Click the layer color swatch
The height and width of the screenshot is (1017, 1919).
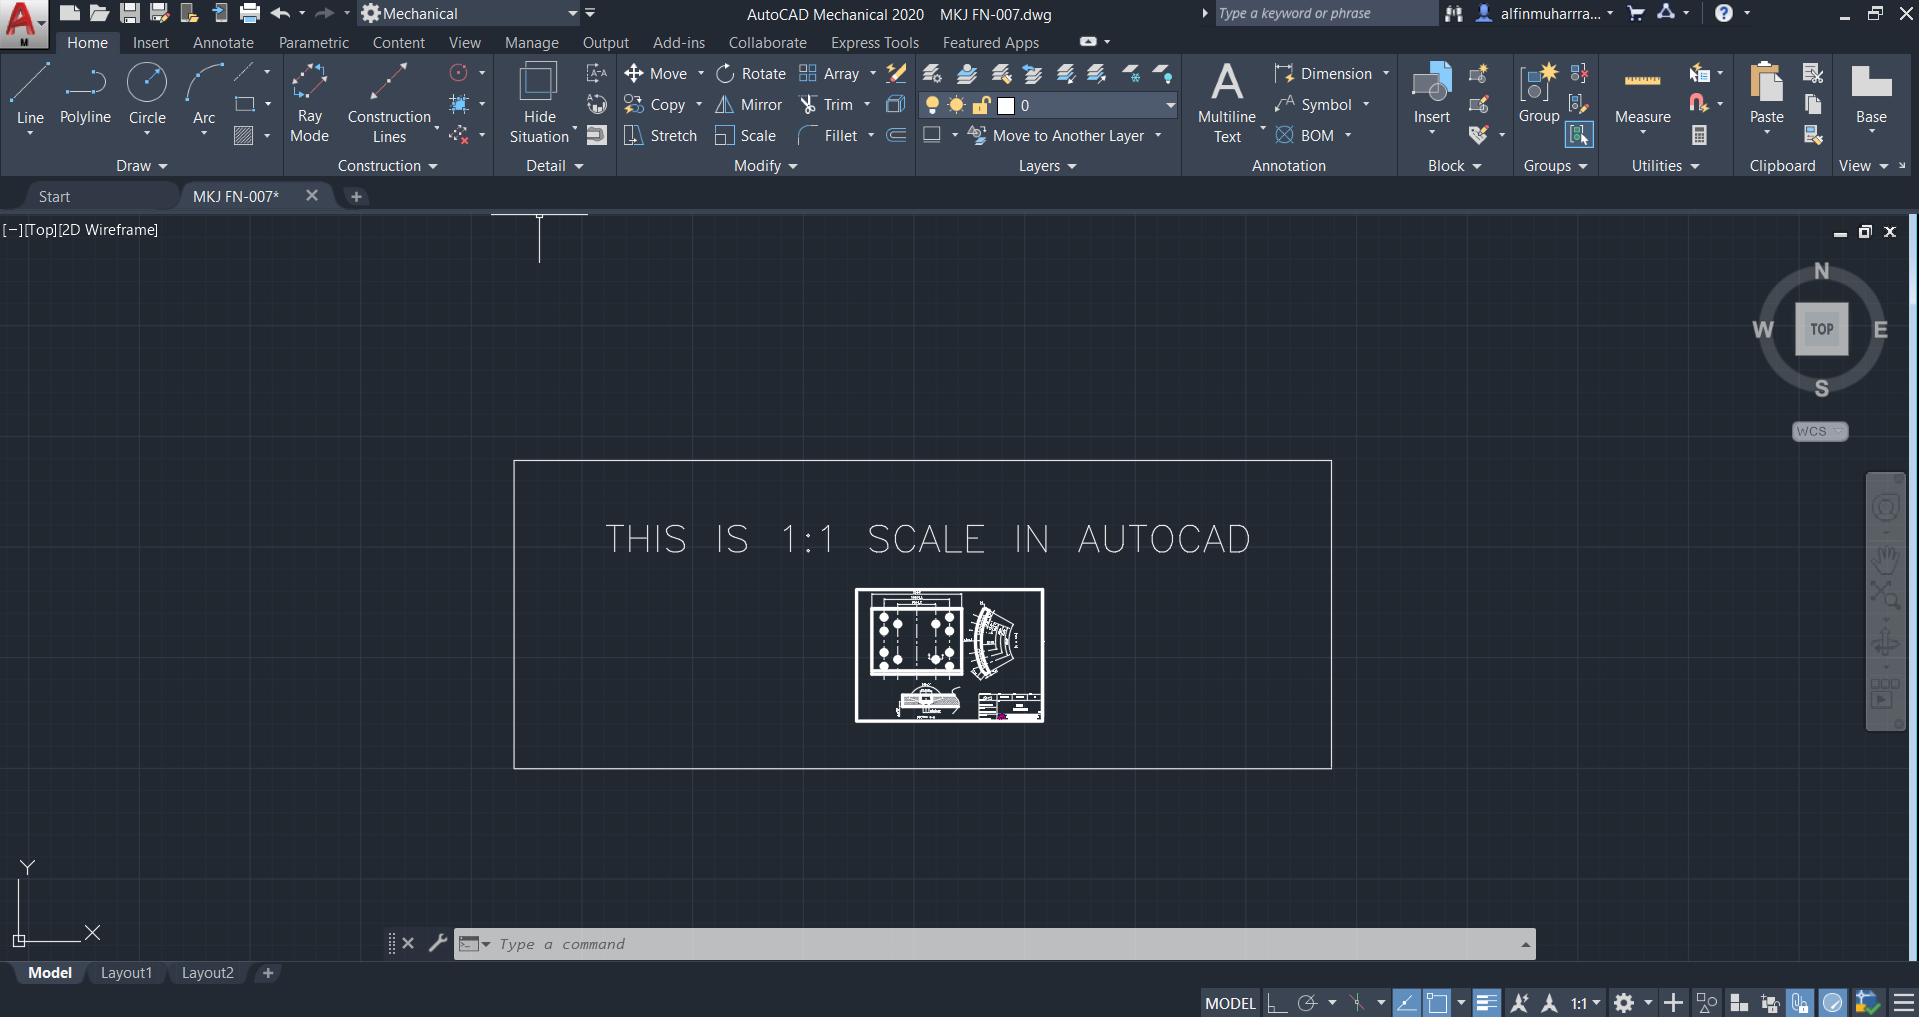tap(1005, 105)
